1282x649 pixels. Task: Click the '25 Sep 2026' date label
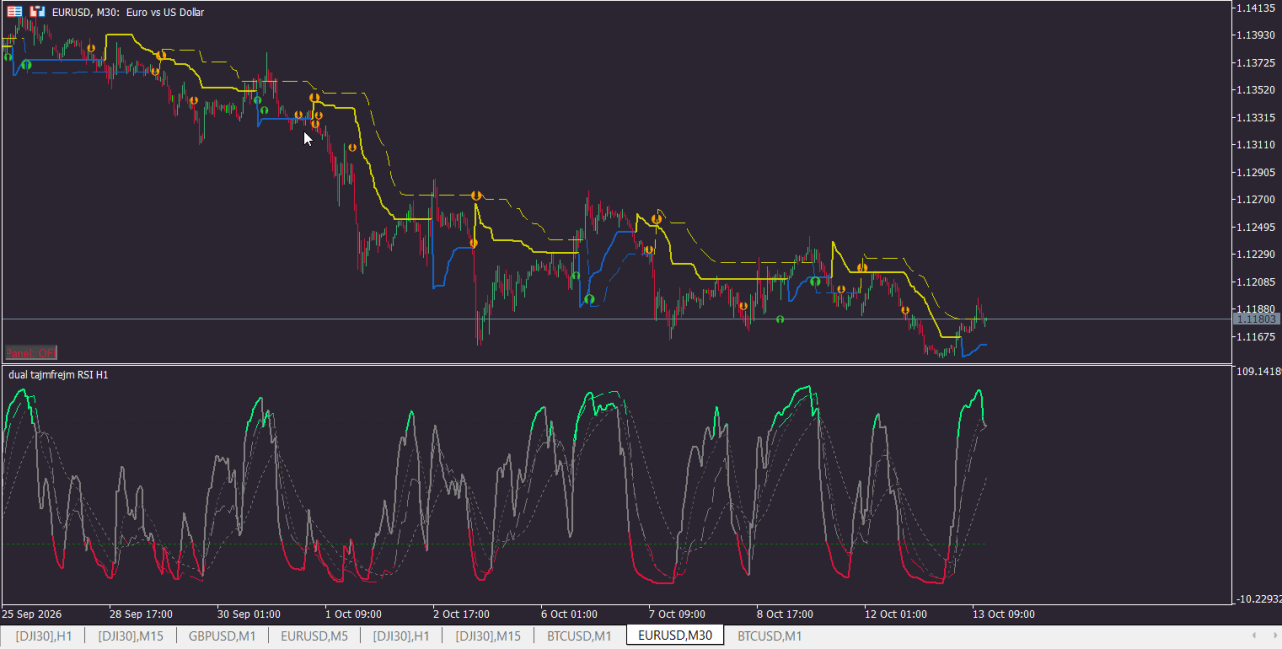pyautogui.click(x=32, y=614)
